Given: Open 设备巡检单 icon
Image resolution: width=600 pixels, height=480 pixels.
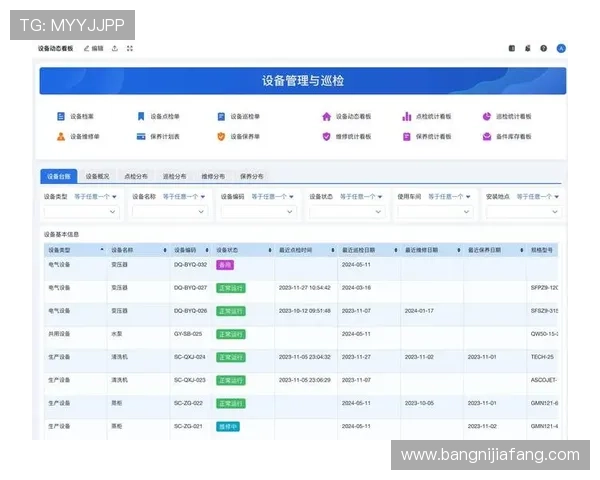Looking at the screenshot, I should [221, 116].
